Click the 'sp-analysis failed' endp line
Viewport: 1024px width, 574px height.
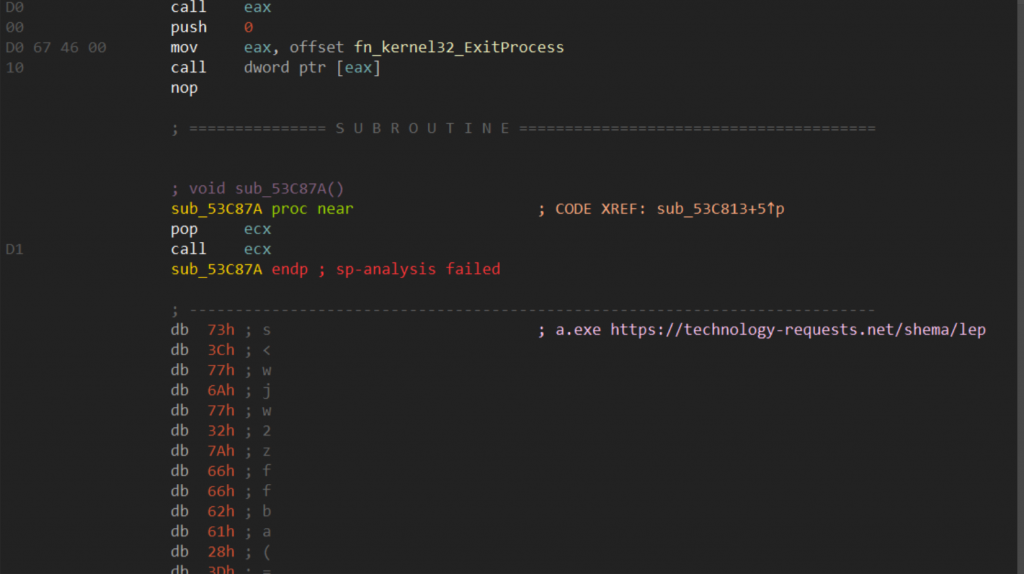pyautogui.click(x=336, y=270)
